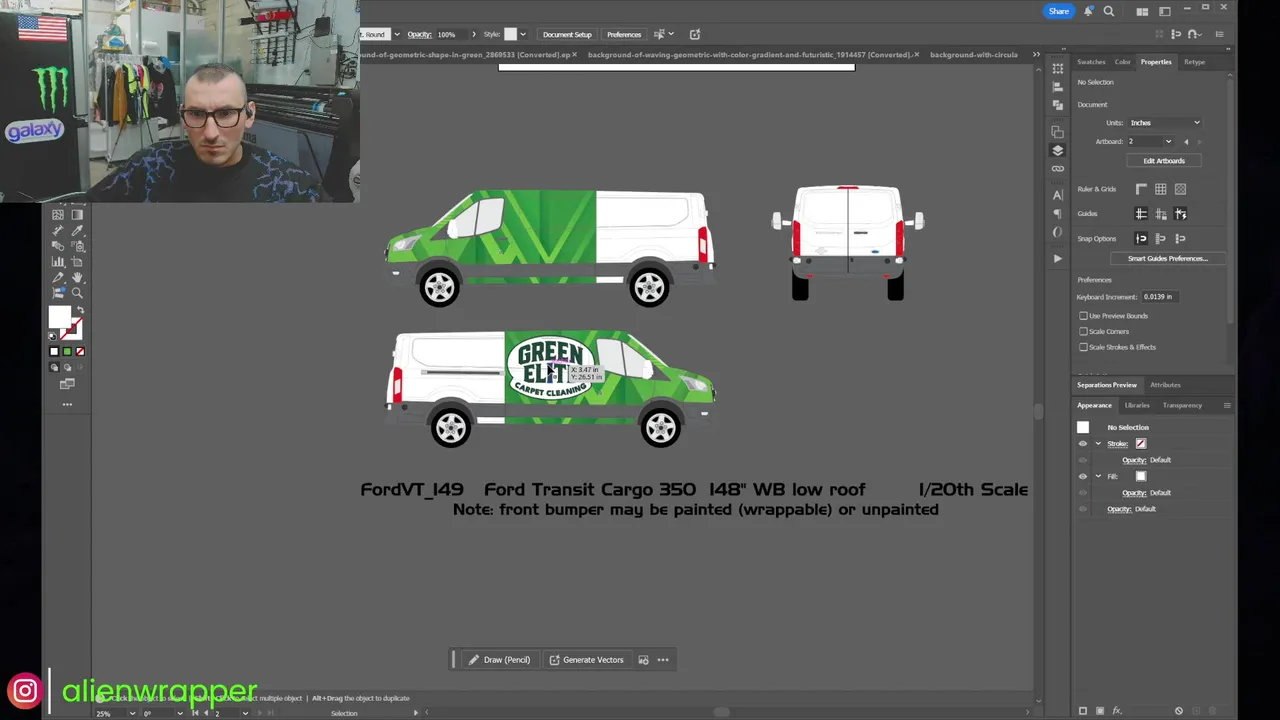Select the Zoom magnifier tool
This screenshot has width=1280, height=720.
(77, 293)
